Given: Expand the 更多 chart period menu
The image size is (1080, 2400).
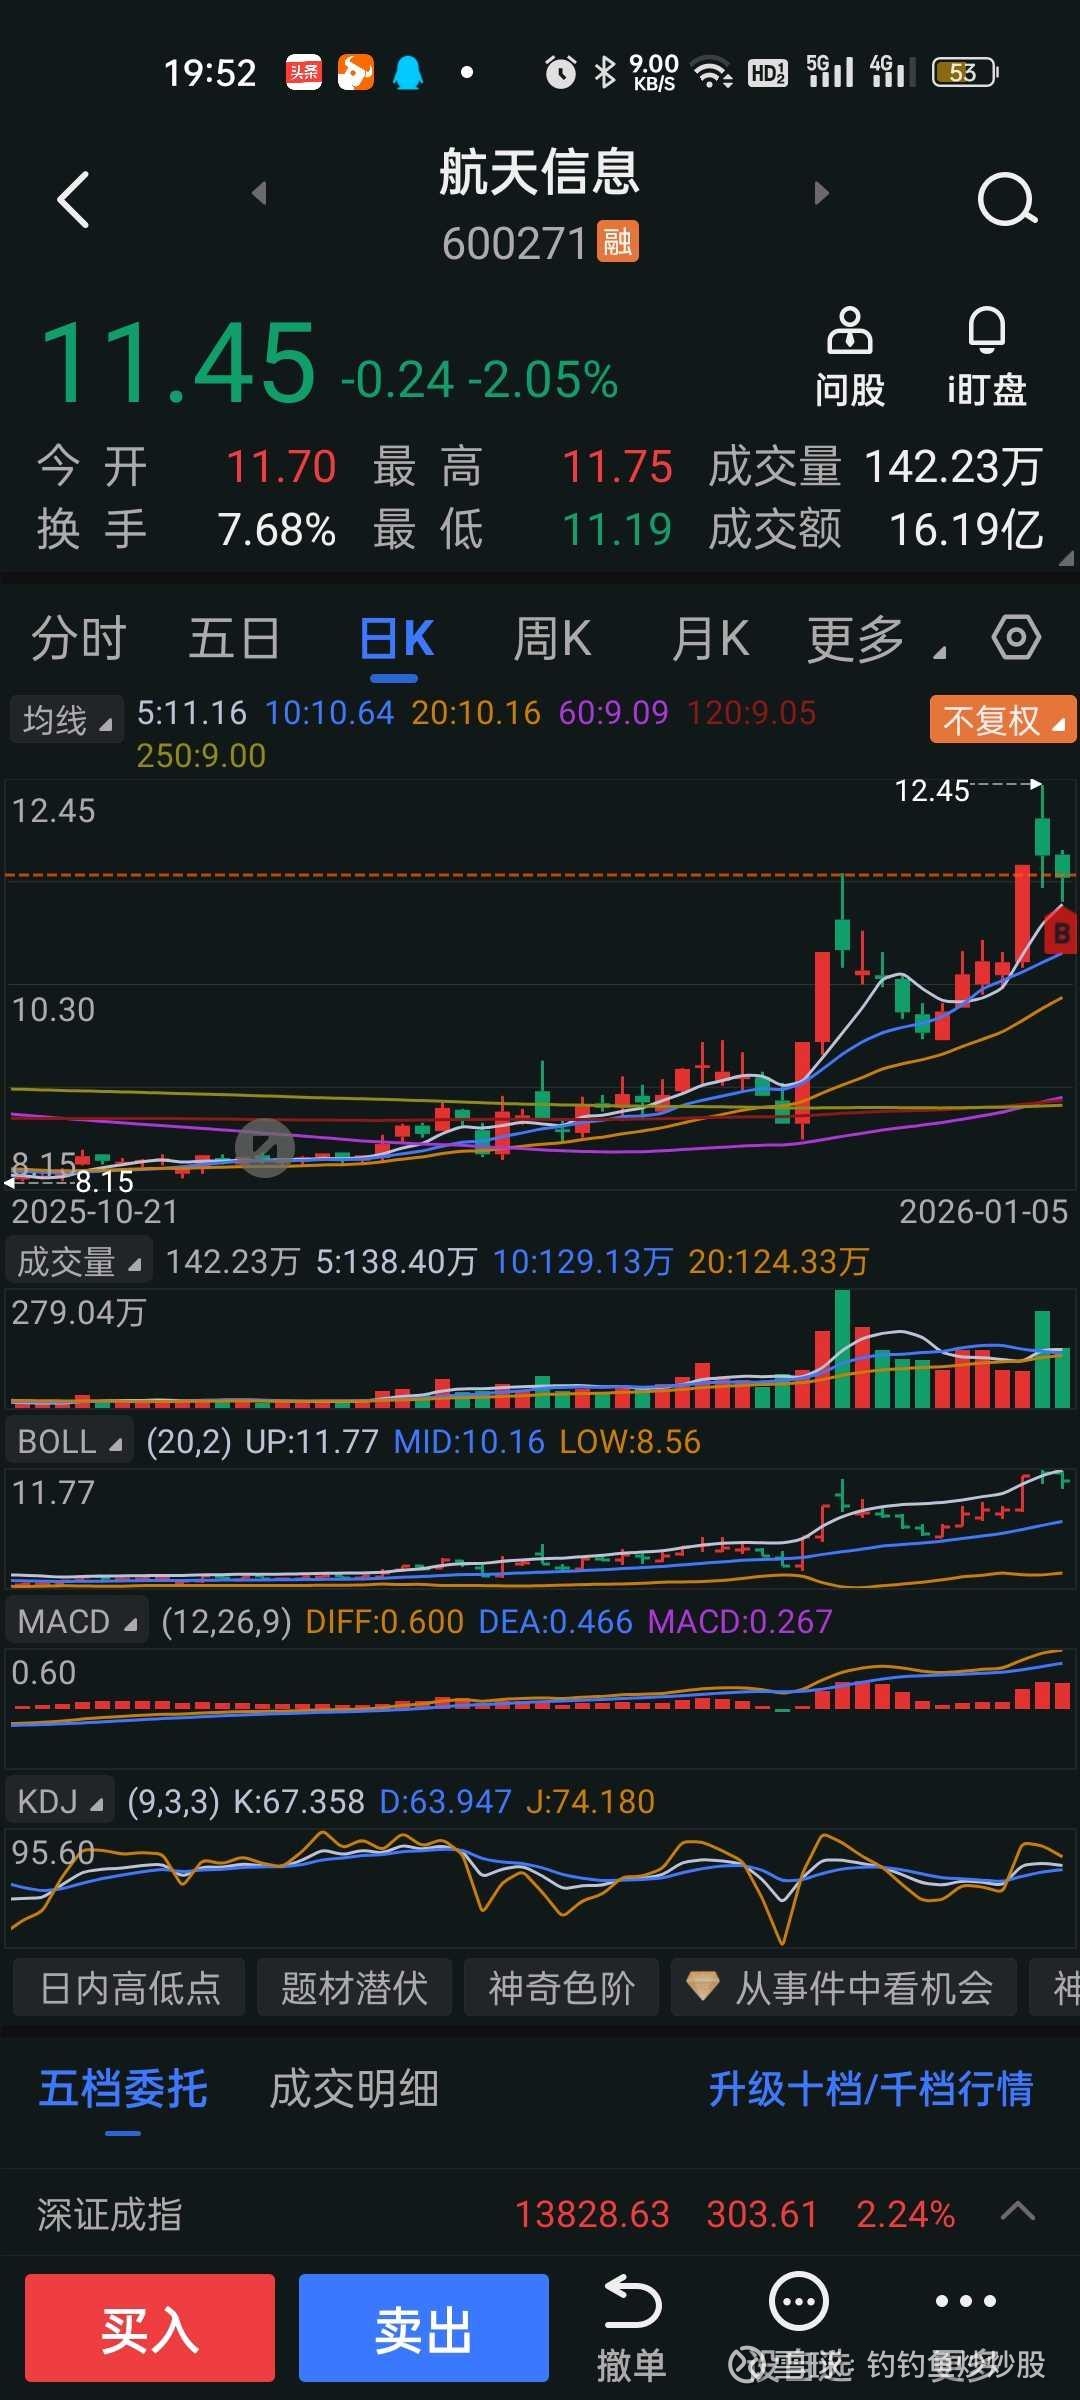Looking at the screenshot, I should tap(875, 639).
